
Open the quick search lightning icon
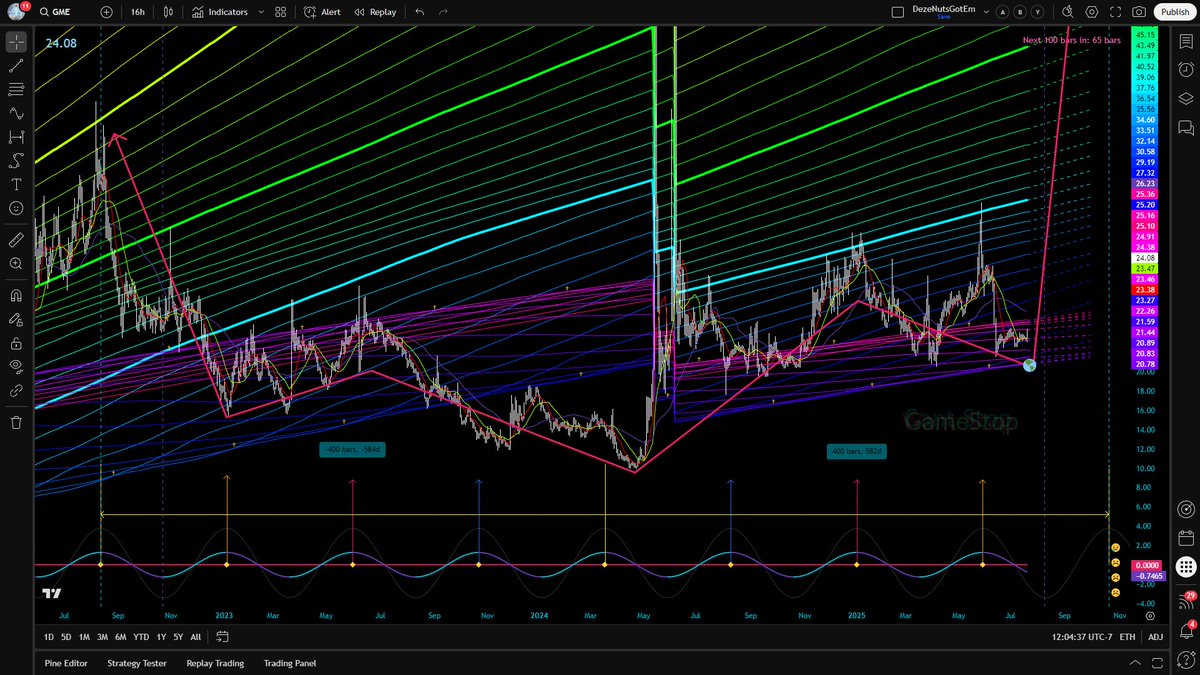coord(1068,12)
